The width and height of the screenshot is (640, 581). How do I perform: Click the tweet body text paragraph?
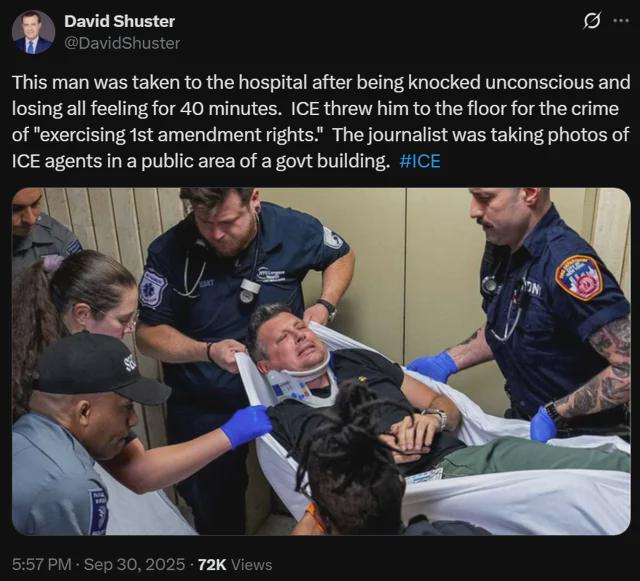[321, 122]
